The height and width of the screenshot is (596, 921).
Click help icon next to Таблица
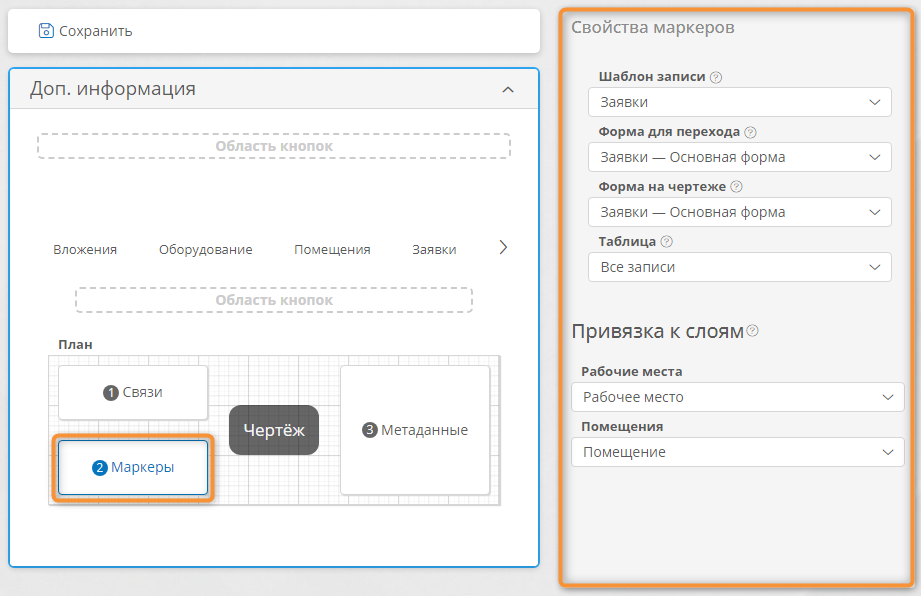point(666,241)
